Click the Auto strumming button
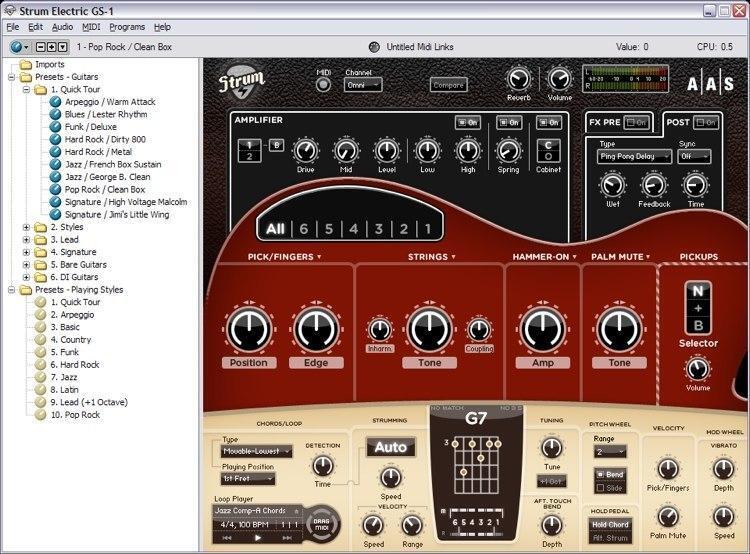This screenshot has height=554, width=750. pyautogui.click(x=390, y=447)
